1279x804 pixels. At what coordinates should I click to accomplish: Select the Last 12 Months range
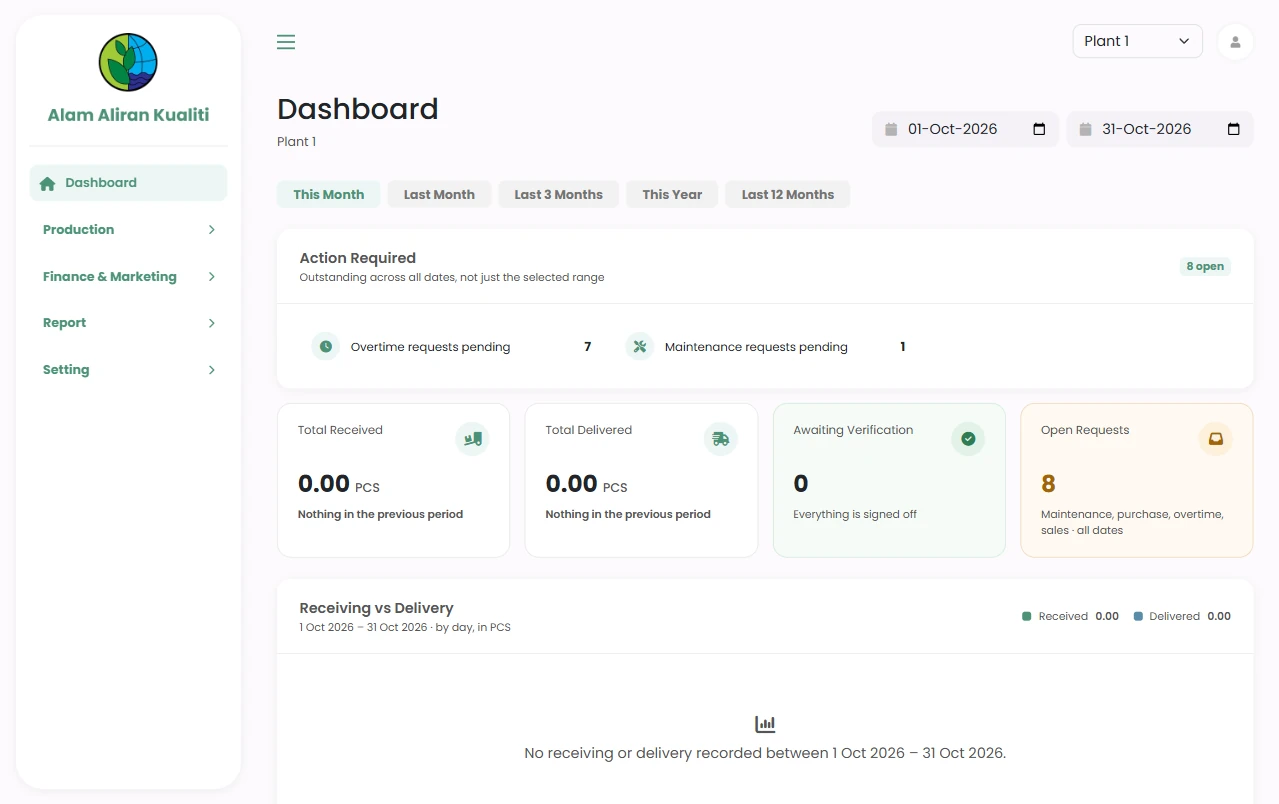click(x=788, y=194)
